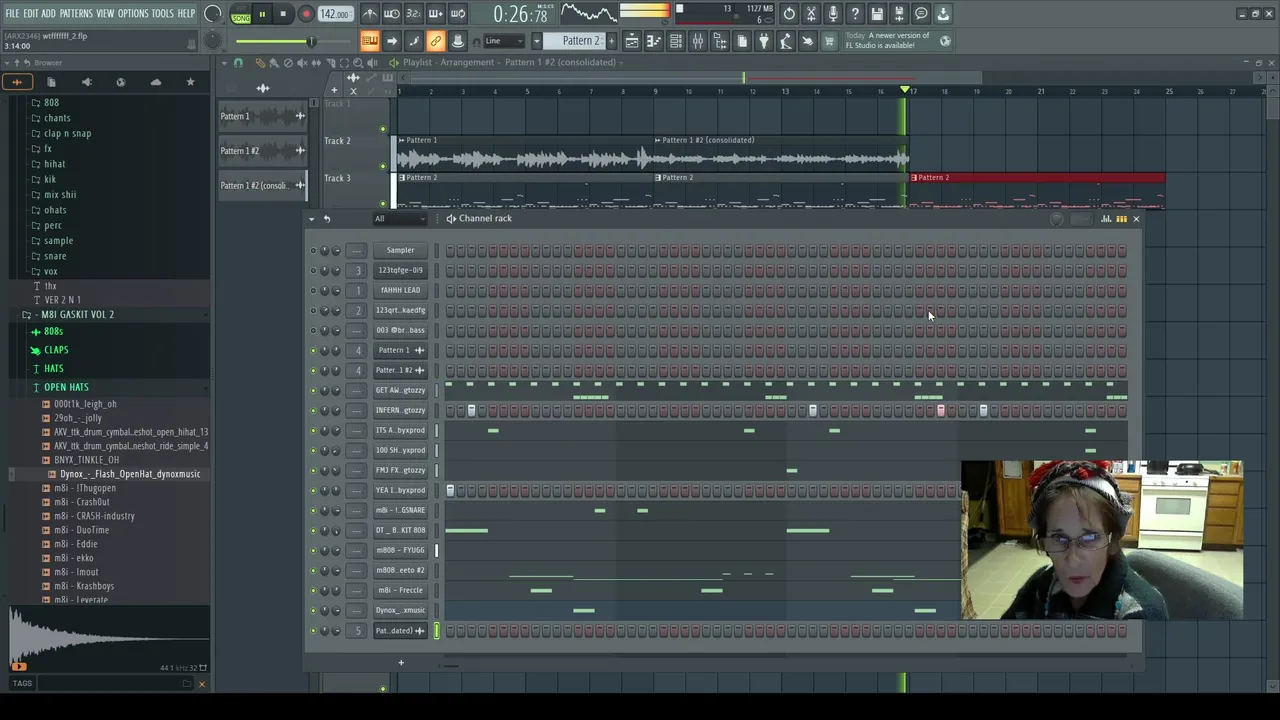Click the step sequencer icon in Channel rack
The height and width of the screenshot is (720, 1280).
(x=1121, y=218)
